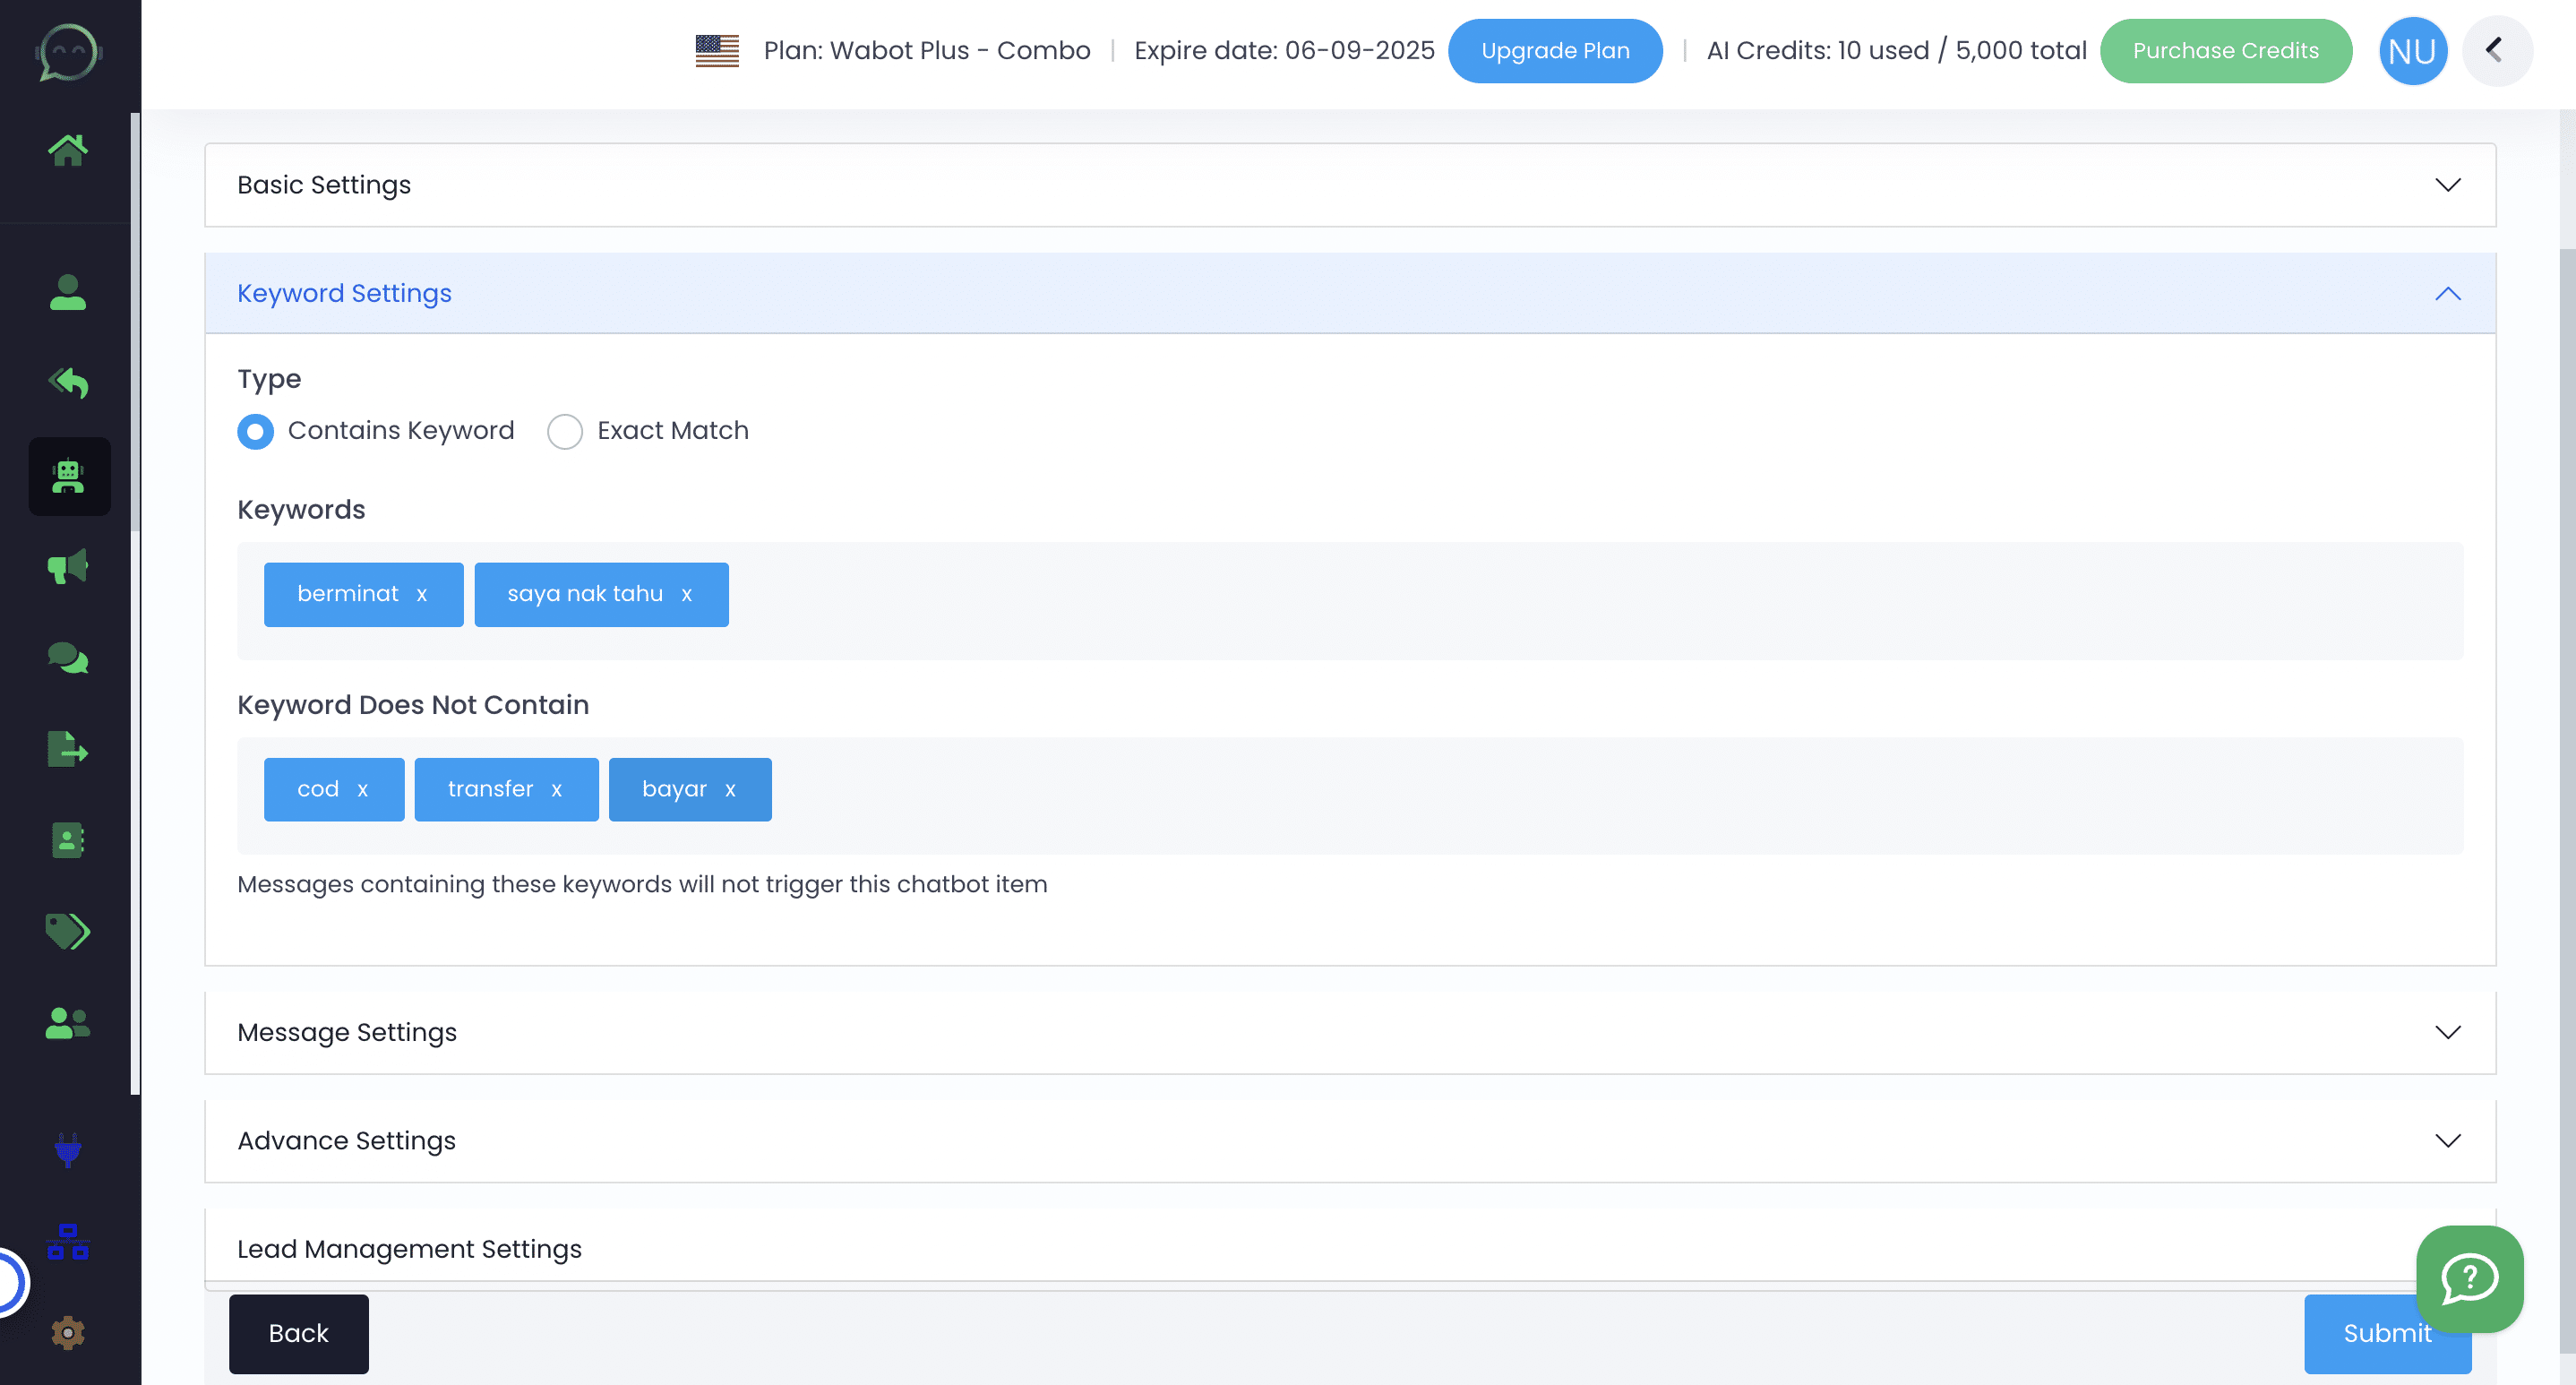Open the Home dashboard icon
The image size is (2576, 1385).
[x=67, y=150]
